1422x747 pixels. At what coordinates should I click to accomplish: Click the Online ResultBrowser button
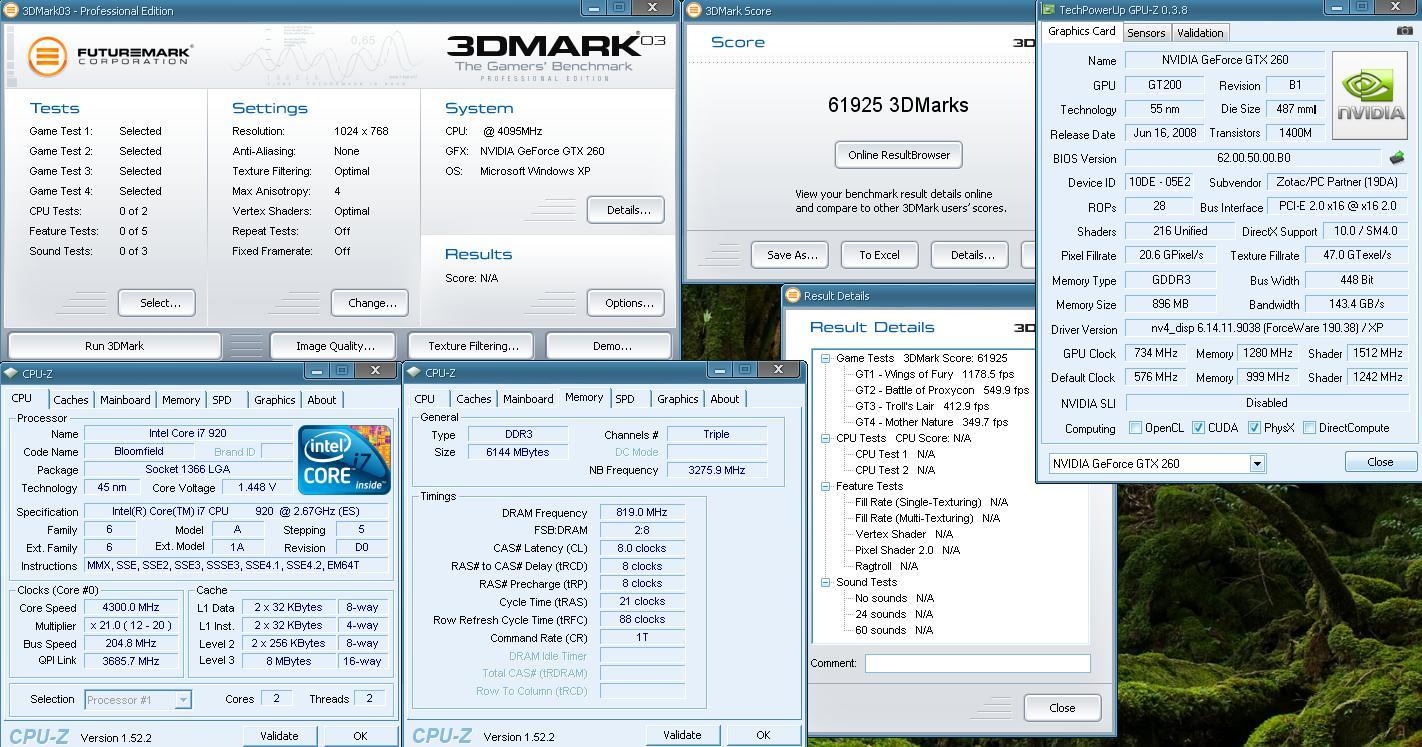point(898,155)
